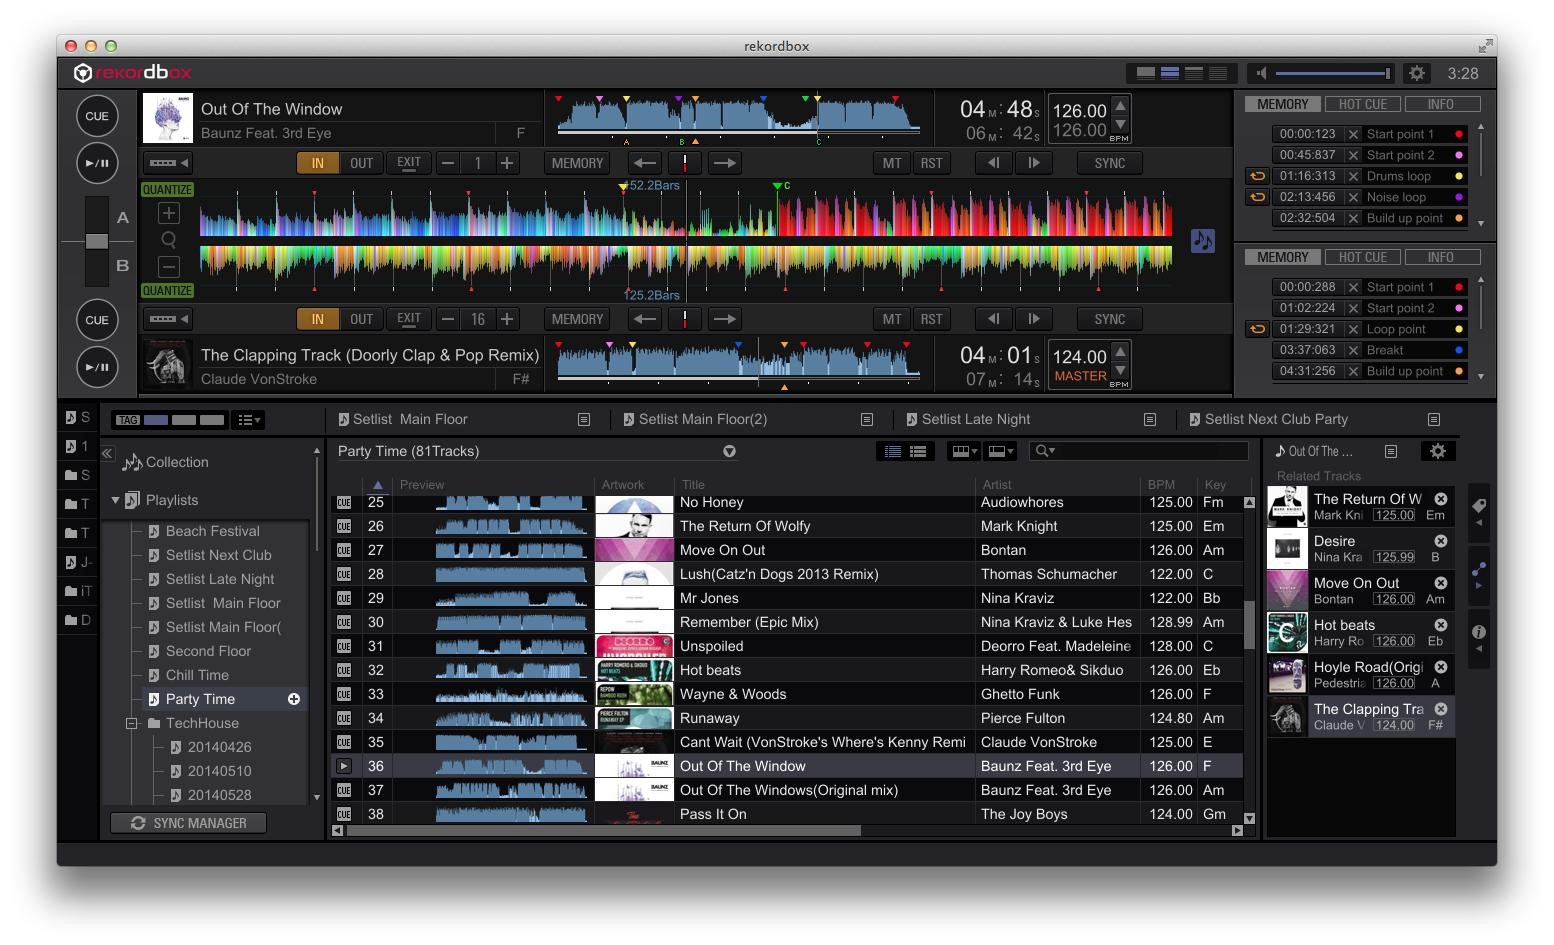The width and height of the screenshot is (1554, 945).
Task: Enable MT master tempo on deck B
Action: tap(891, 319)
